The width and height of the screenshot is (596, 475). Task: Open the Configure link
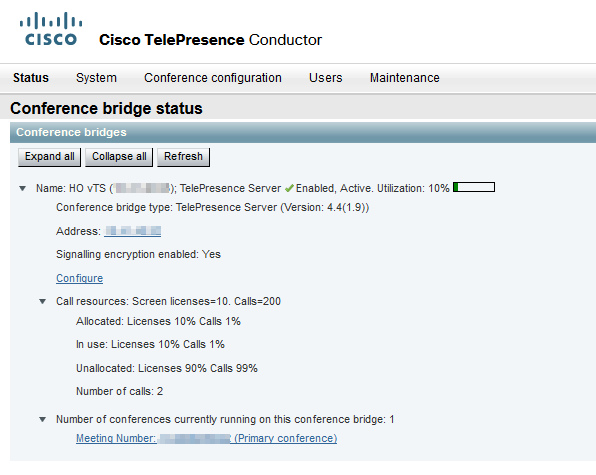79,278
